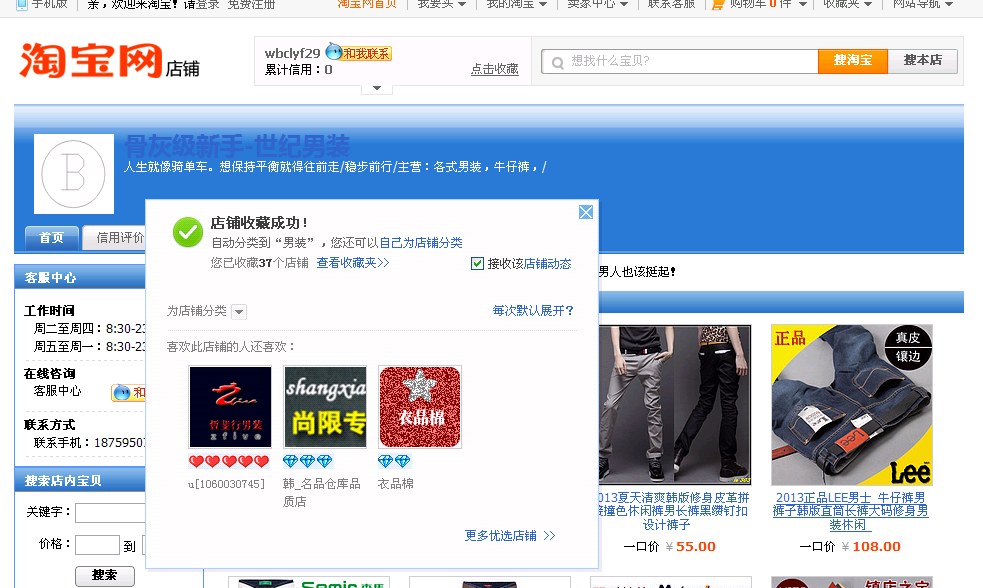The image size is (983, 588).
Task: Click the 请登录 link in top bar
Action: coord(201,4)
